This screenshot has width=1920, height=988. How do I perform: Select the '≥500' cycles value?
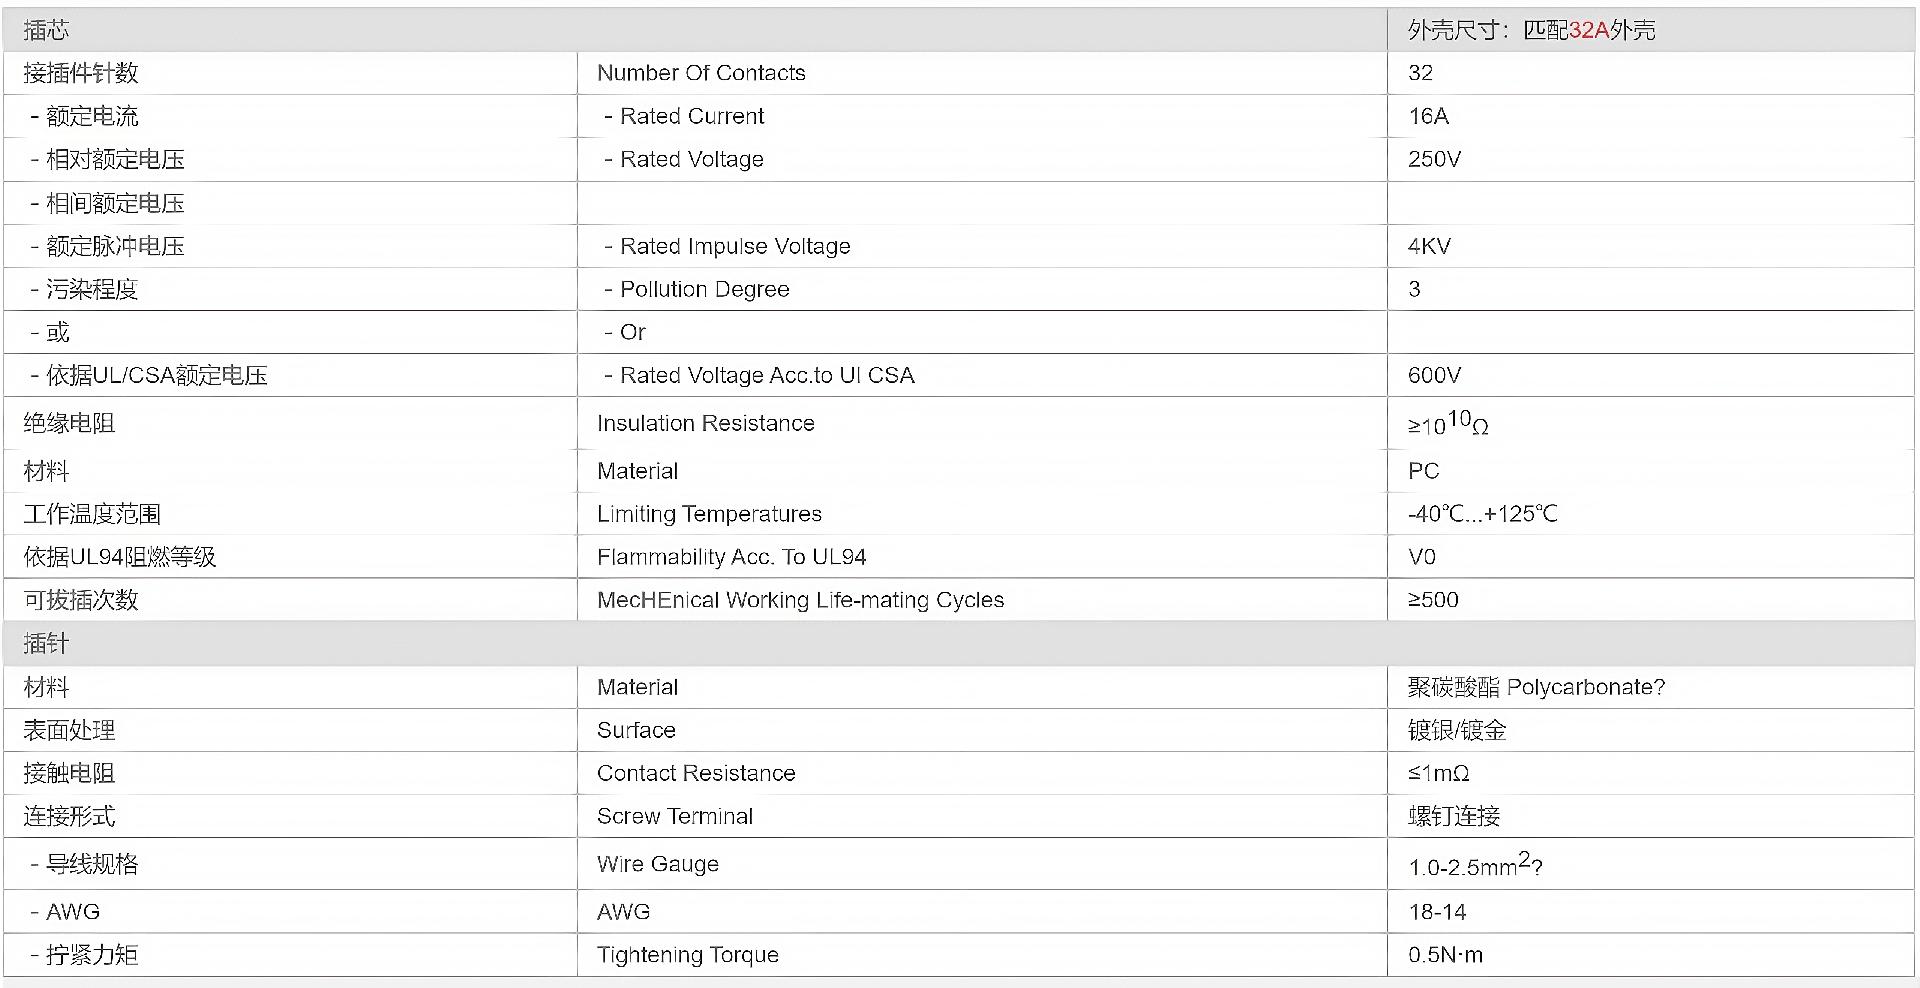pyautogui.click(x=1433, y=600)
